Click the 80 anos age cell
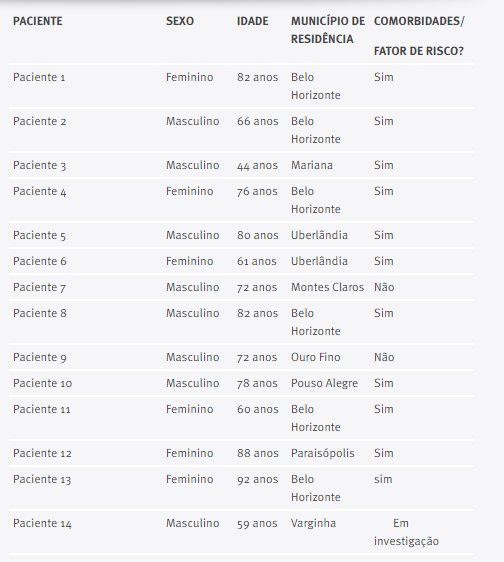 [257, 235]
